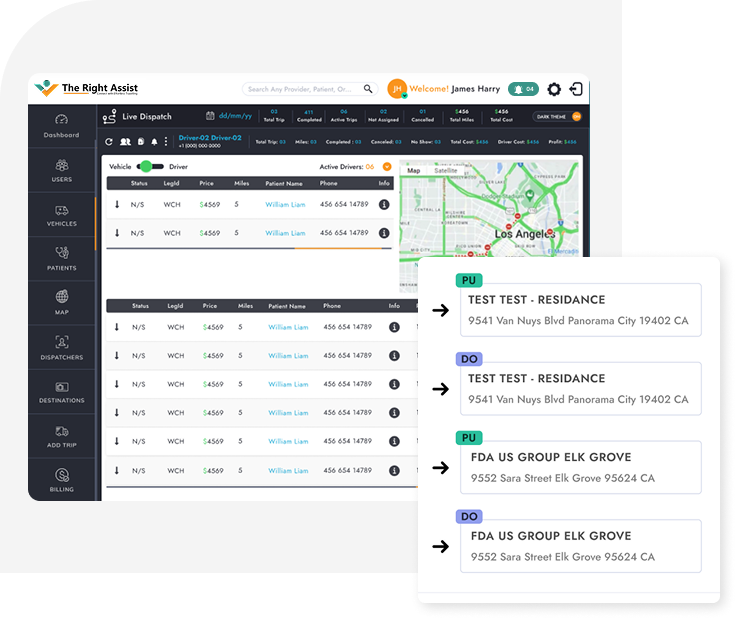This screenshot has width=737, height=620.
Task: Open the dd/mm/yy date picker
Action: (224, 117)
